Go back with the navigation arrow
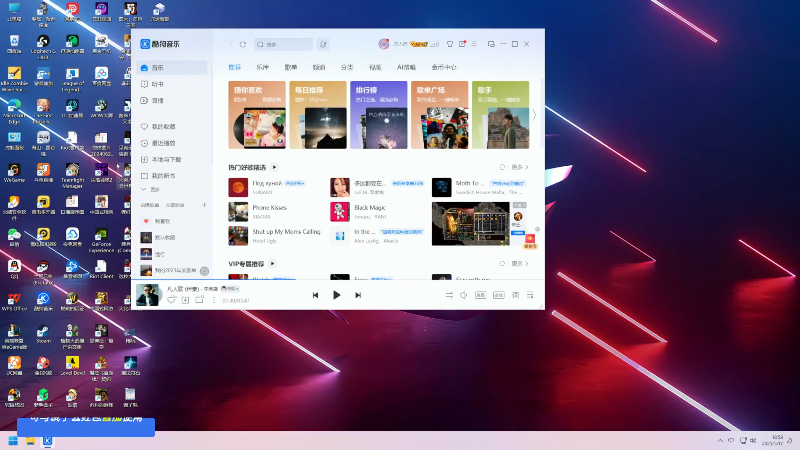Screen dimensions: 800x450 click(231, 44)
